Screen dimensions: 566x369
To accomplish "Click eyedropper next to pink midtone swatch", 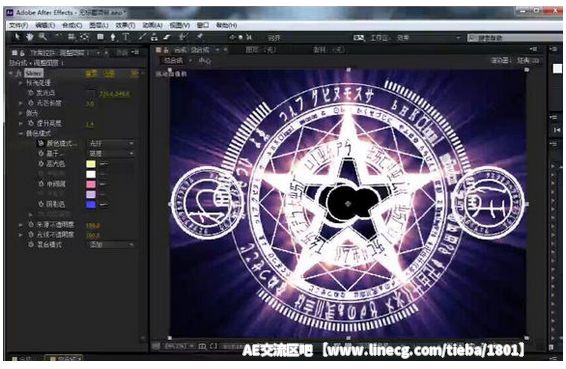I will [104, 184].
